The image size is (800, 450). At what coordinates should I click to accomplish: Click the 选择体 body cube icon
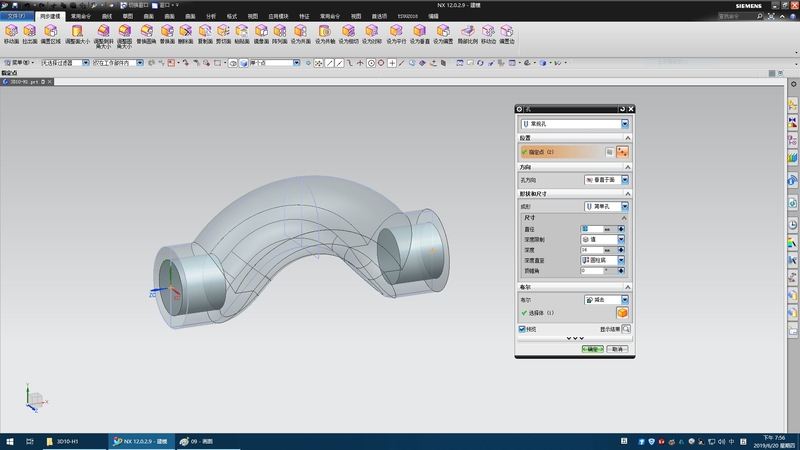pos(621,314)
